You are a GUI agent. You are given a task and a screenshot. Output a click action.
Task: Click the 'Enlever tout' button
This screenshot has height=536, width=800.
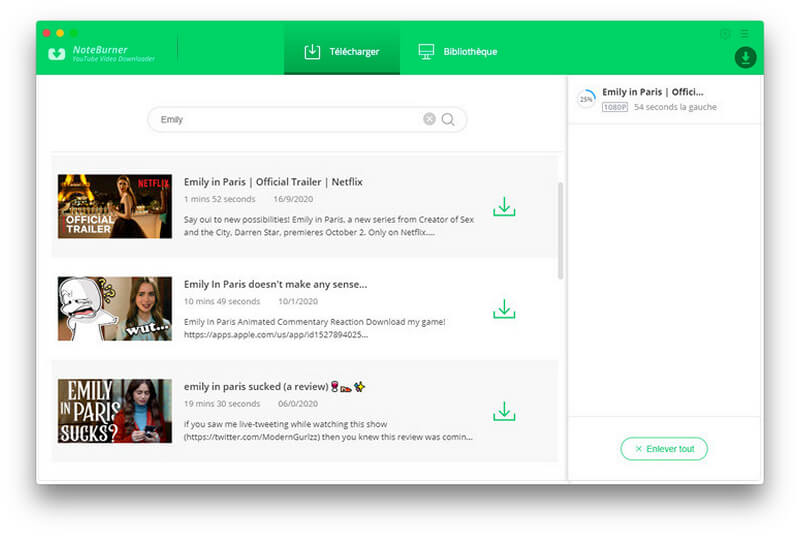(x=664, y=449)
